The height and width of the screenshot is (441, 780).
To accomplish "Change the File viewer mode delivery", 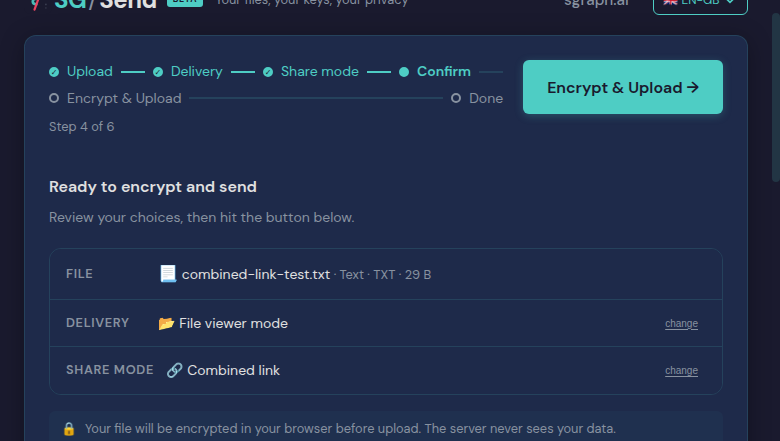I will click(x=681, y=324).
